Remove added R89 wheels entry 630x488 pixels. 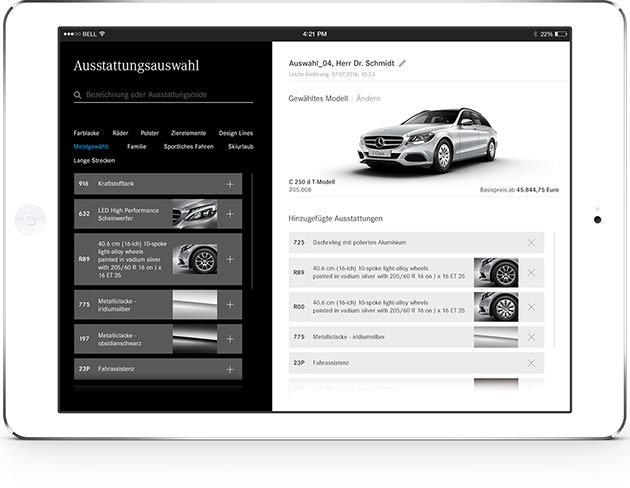pos(531,273)
